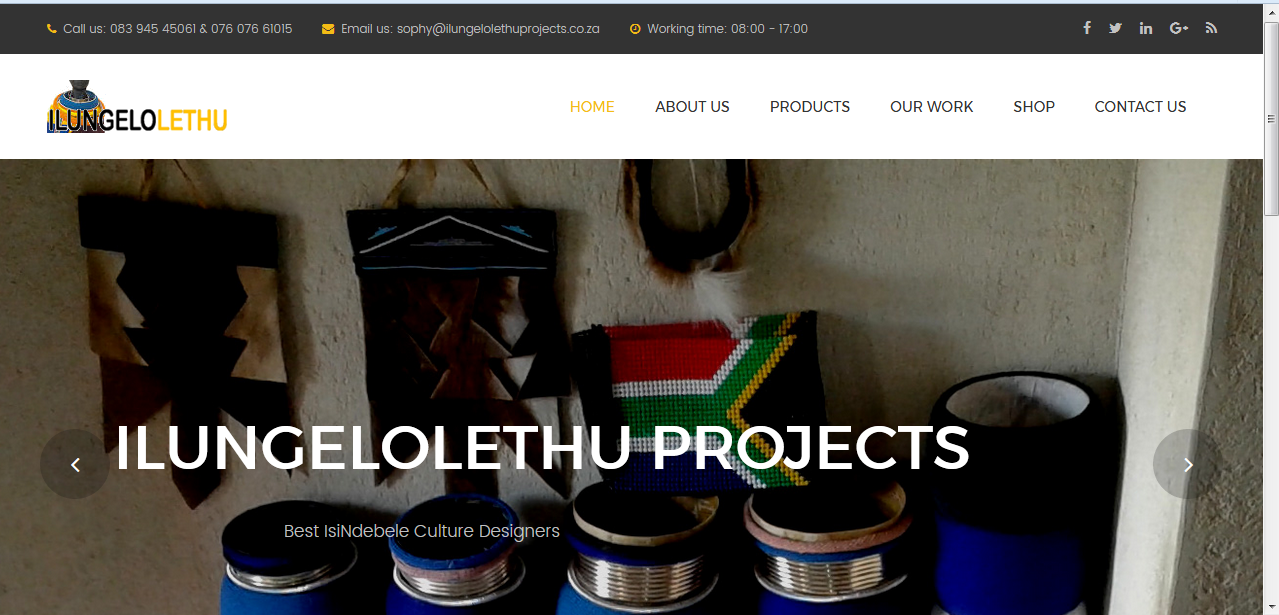
Task: Open the OUR WORK menu item
Action: pos(931,107)
